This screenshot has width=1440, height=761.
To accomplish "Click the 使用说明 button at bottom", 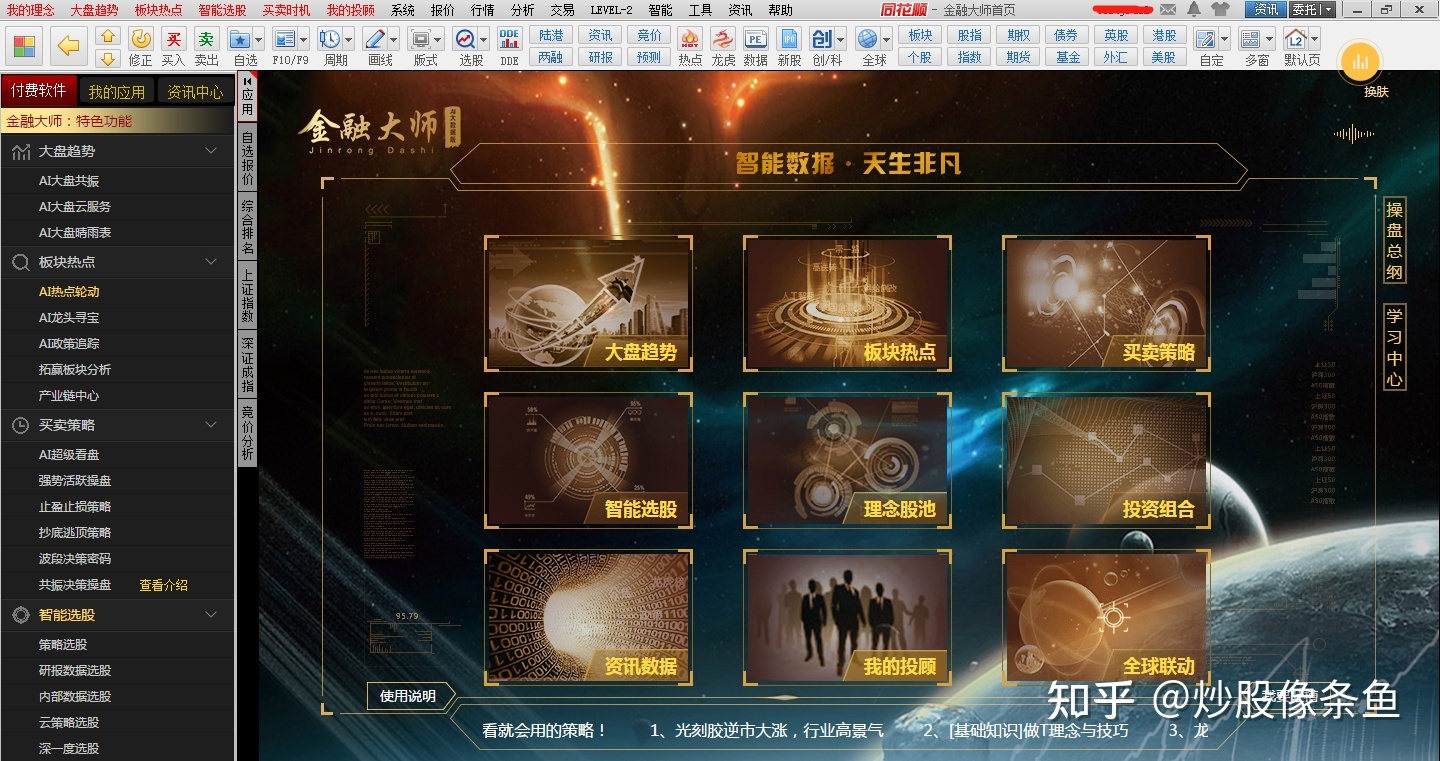I will pos(411,695).
